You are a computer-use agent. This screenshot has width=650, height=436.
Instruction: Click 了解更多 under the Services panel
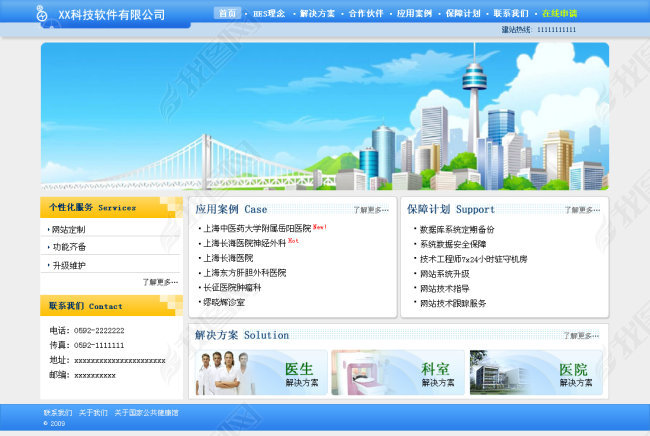click(x=160, y=282)
